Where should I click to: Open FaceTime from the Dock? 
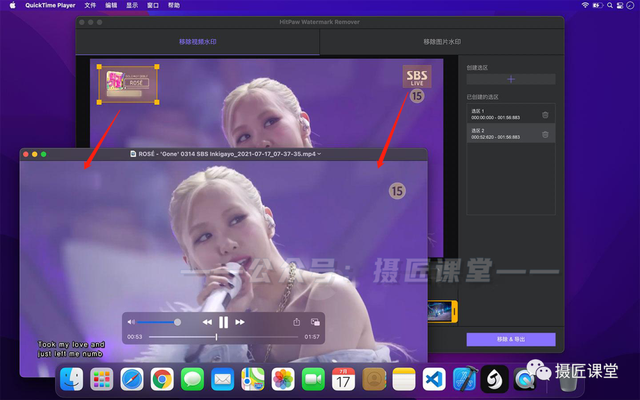(x=313, y=379)
